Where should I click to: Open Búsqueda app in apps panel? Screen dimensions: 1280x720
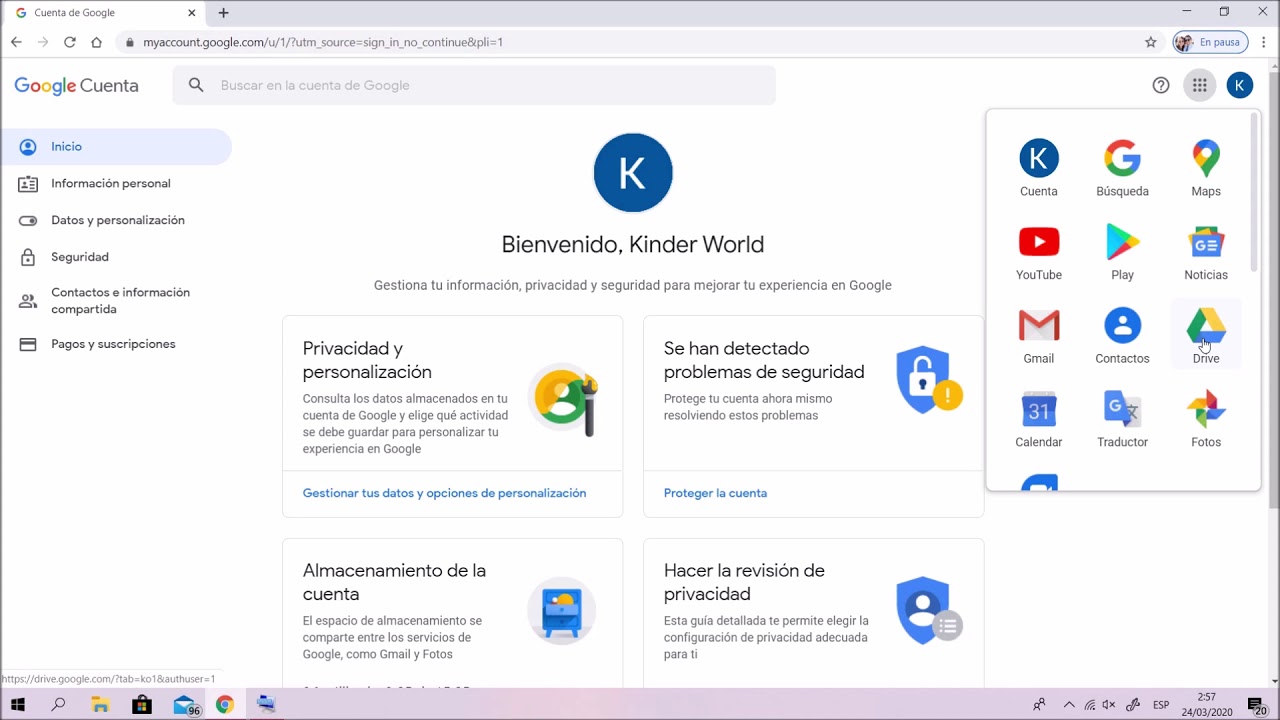[1122, 168]
